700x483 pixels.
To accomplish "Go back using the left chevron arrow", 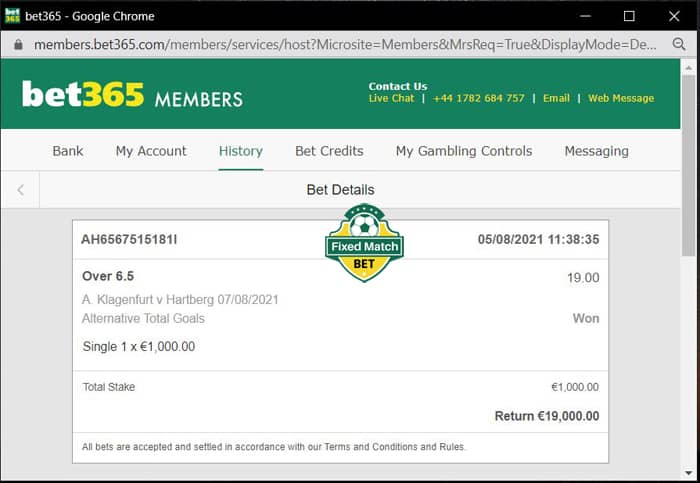I will [21, 190].
